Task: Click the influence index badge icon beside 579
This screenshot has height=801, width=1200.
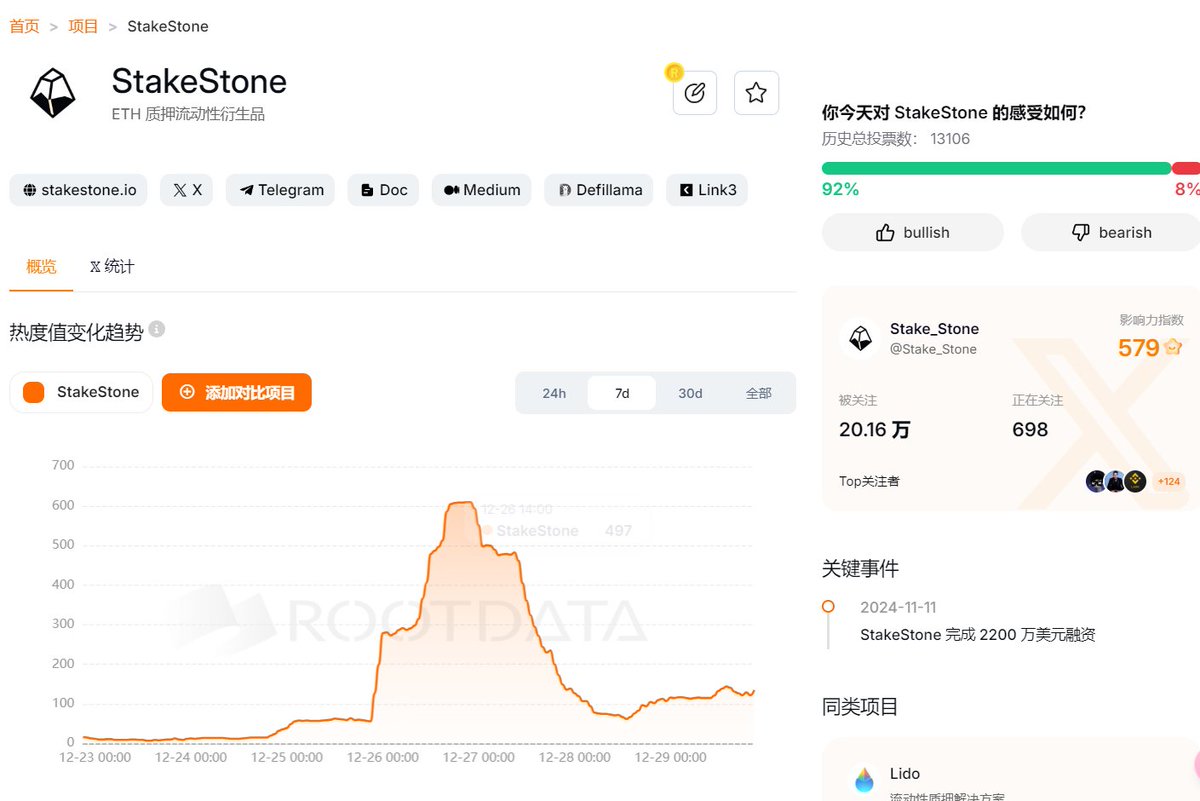Action: pyautogui.click(x=1173, y=347)
